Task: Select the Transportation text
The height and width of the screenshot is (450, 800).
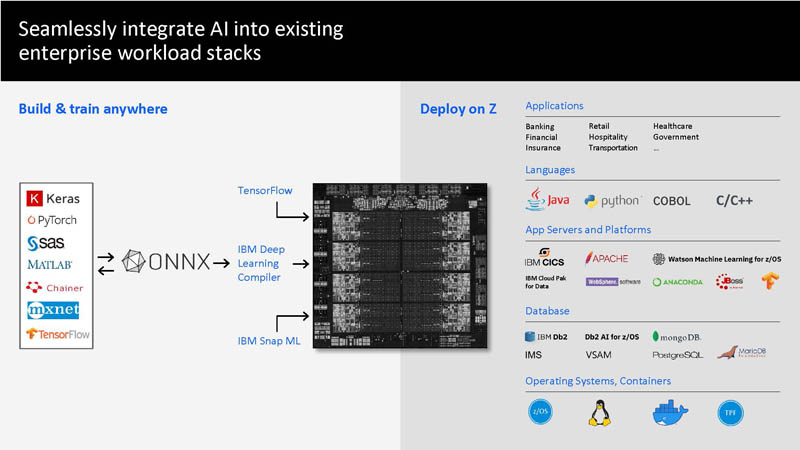Action: click(613, 148)
